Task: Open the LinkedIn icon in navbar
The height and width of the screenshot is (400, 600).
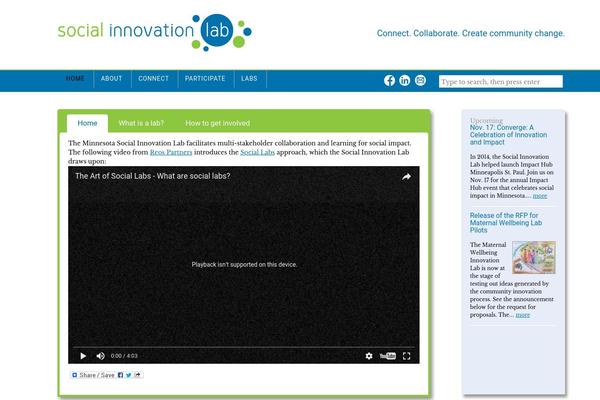Action: (404, 80)
